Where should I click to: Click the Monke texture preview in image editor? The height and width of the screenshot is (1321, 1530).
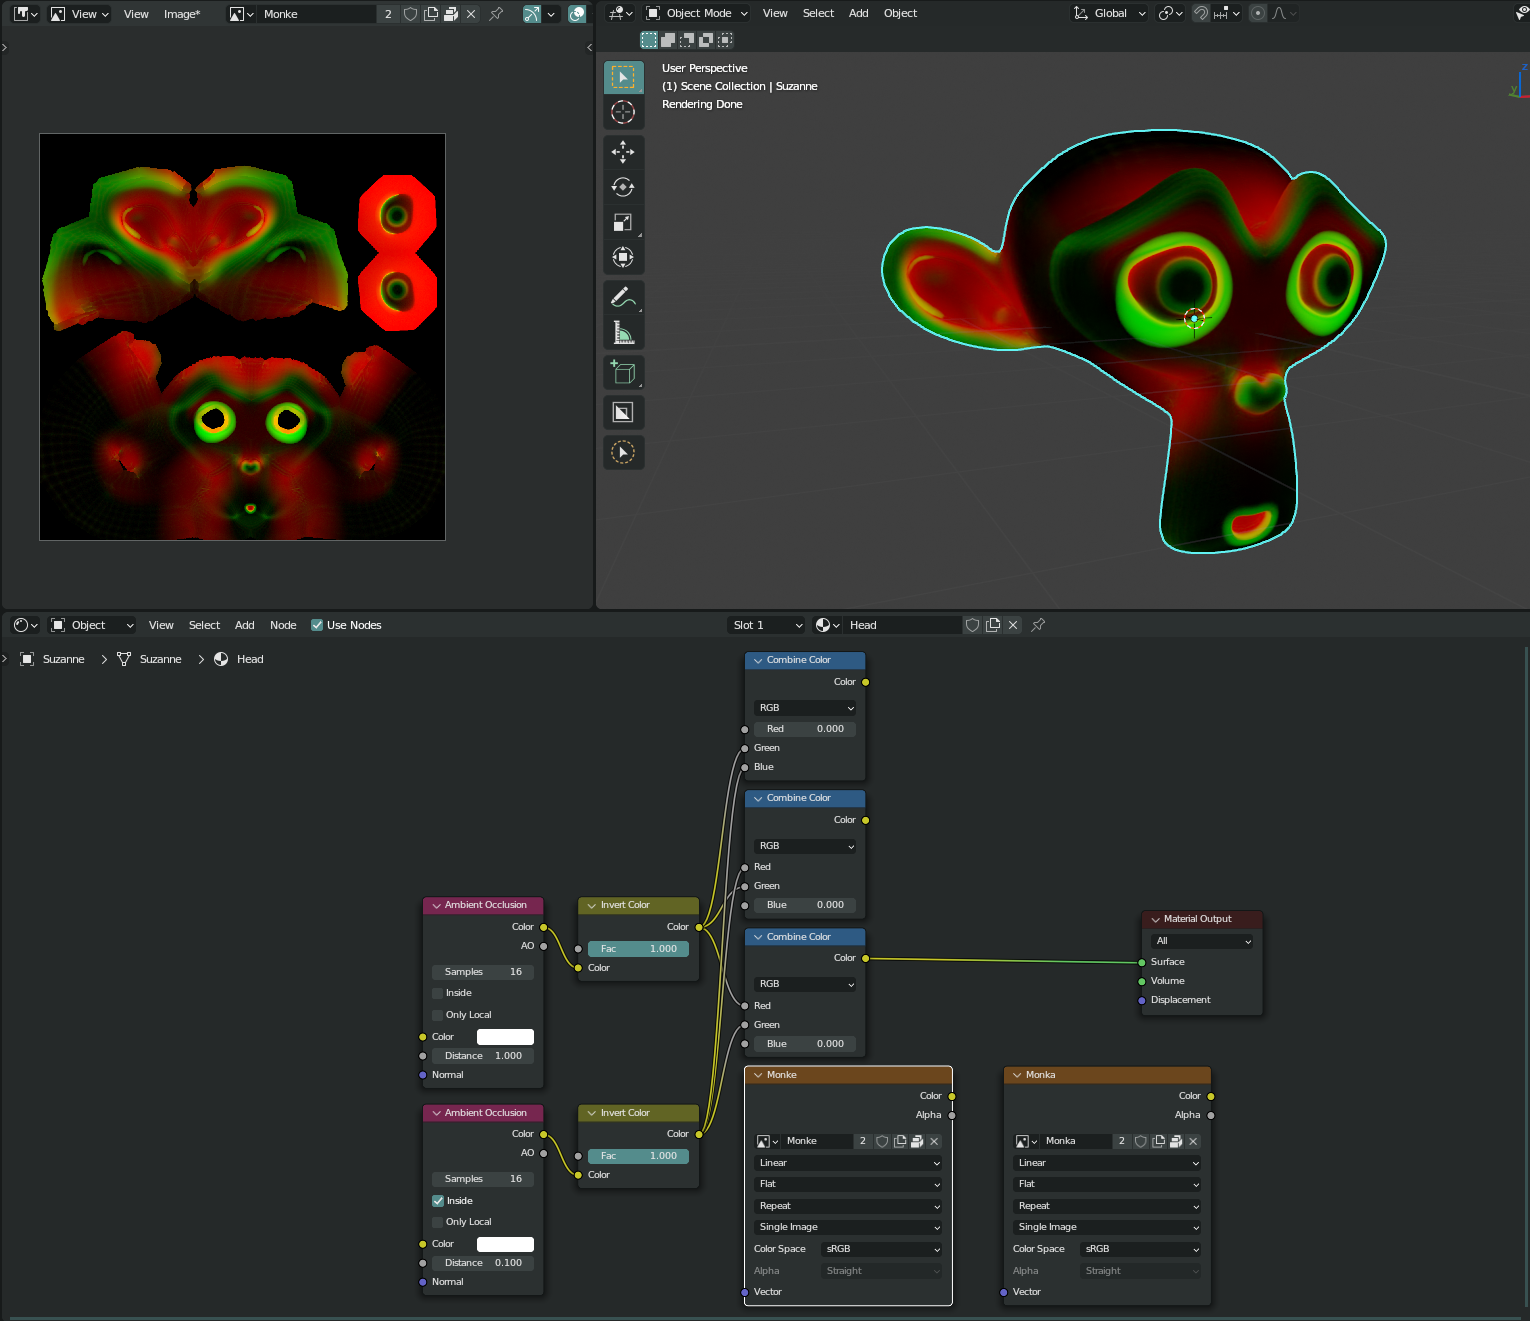pyautogui.click(x=242, y=337)
